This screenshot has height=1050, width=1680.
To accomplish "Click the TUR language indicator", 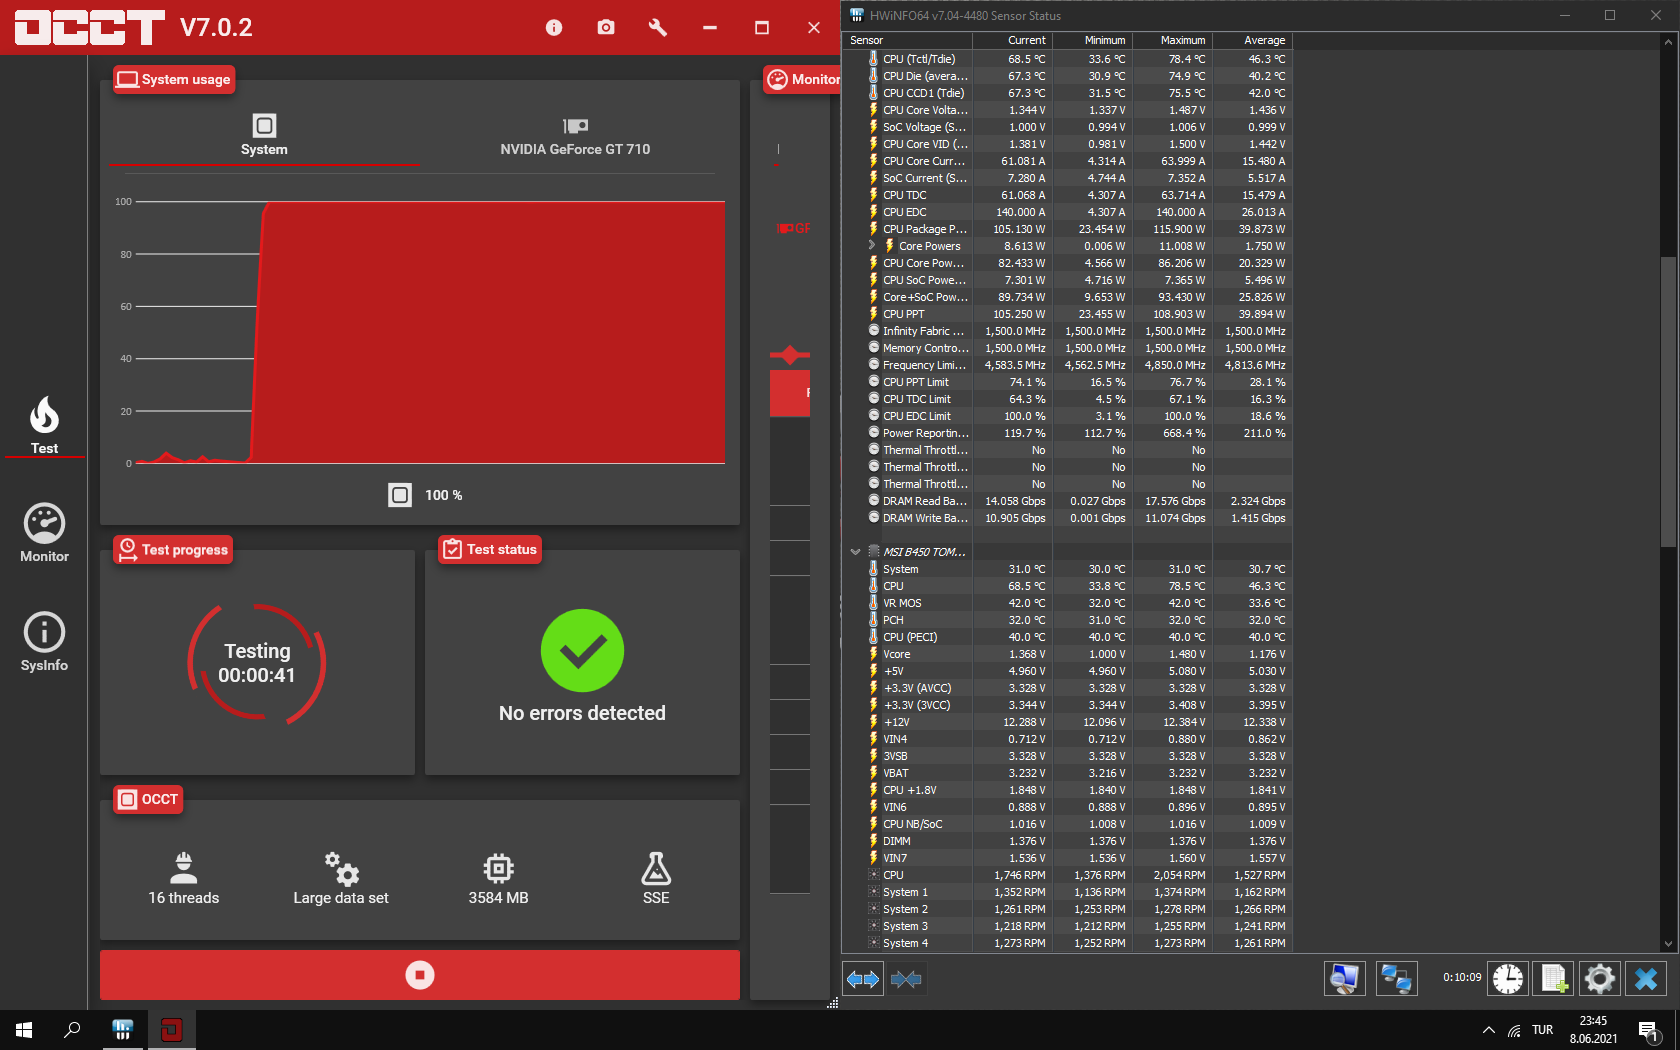I will 1543,1030.
